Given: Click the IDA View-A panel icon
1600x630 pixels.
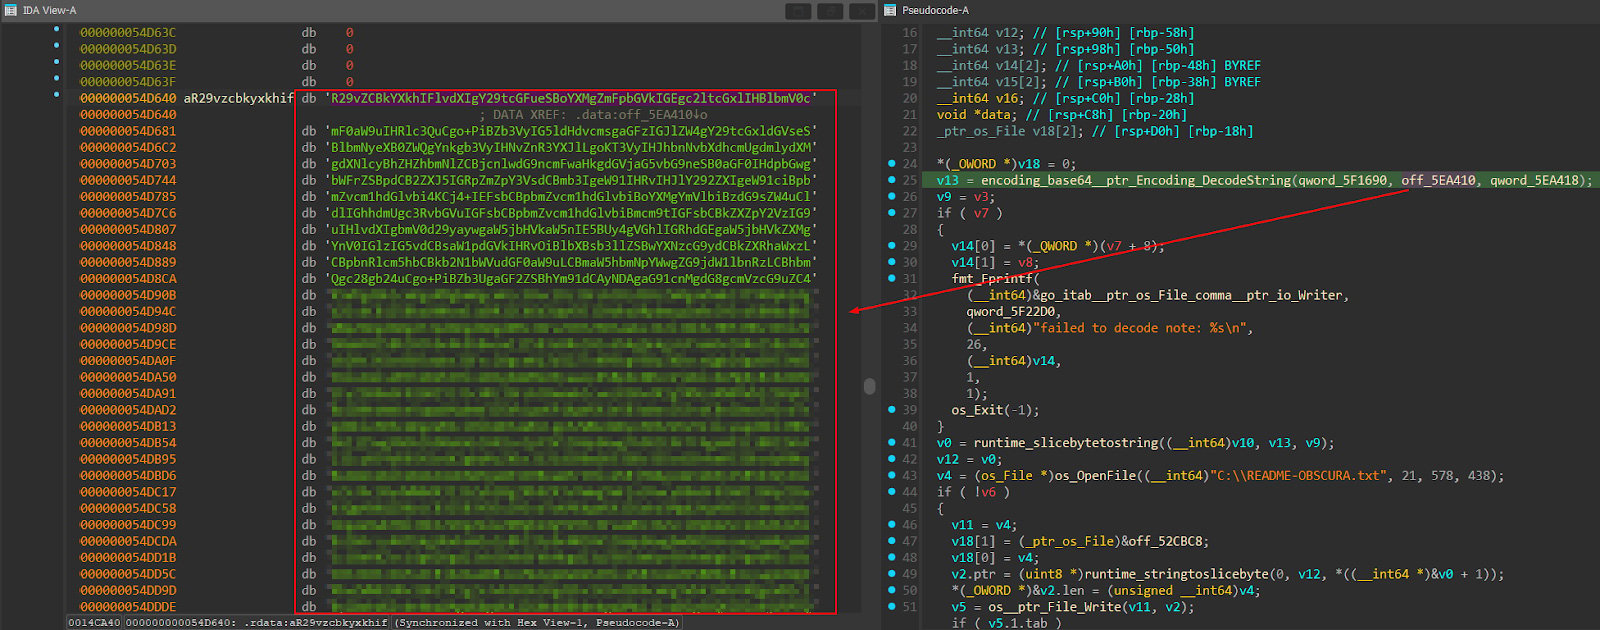Looking at the screenshot, I should [11, 10].
